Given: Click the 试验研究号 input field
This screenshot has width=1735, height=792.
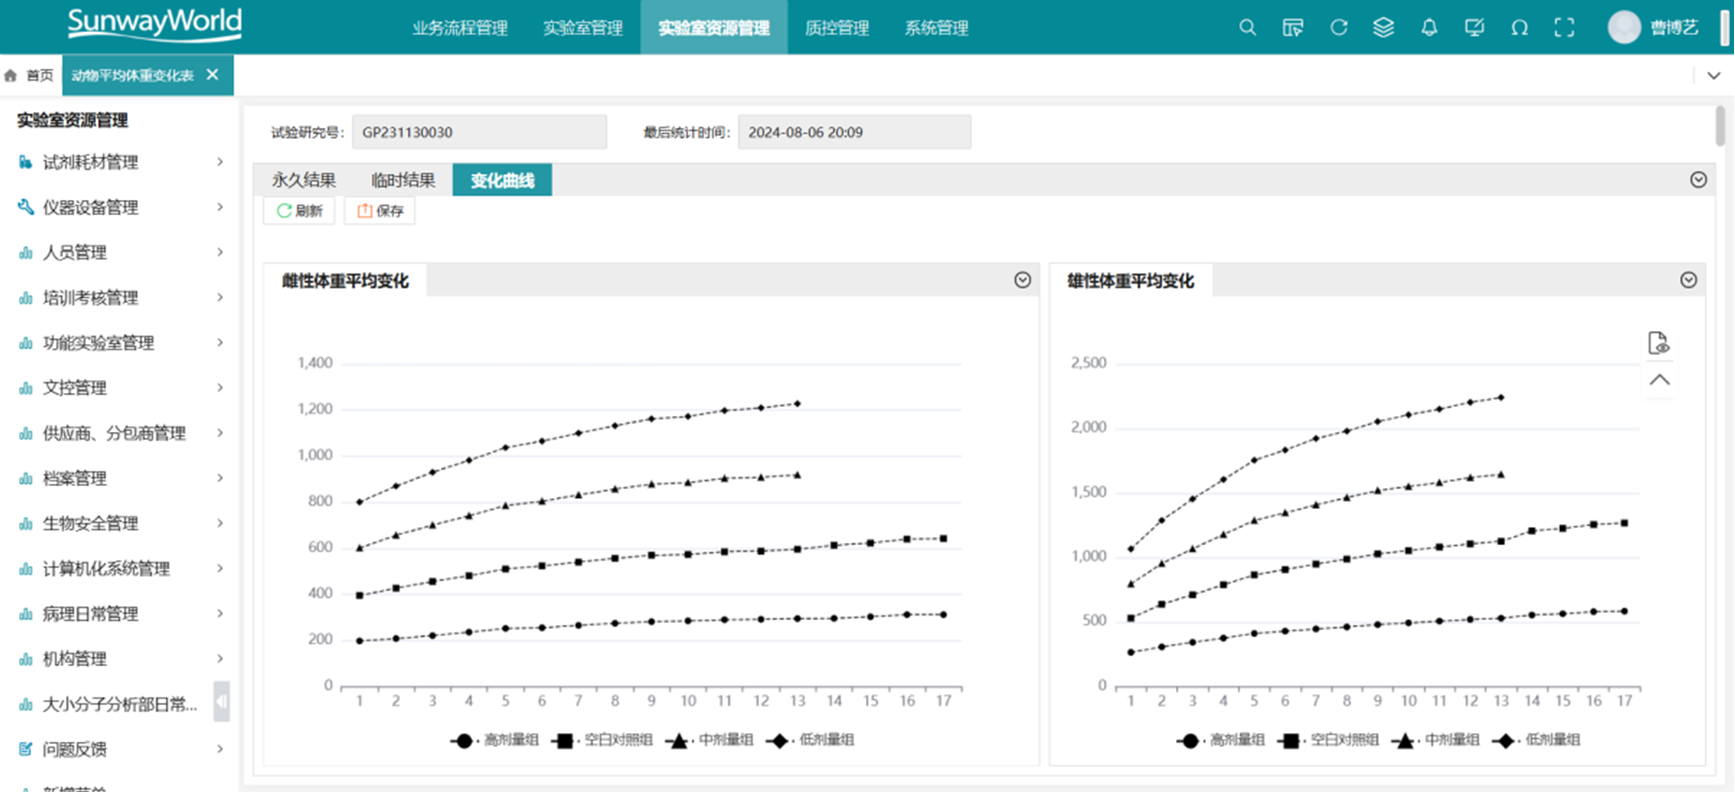Looking at the screenshot, I should 479,132.
